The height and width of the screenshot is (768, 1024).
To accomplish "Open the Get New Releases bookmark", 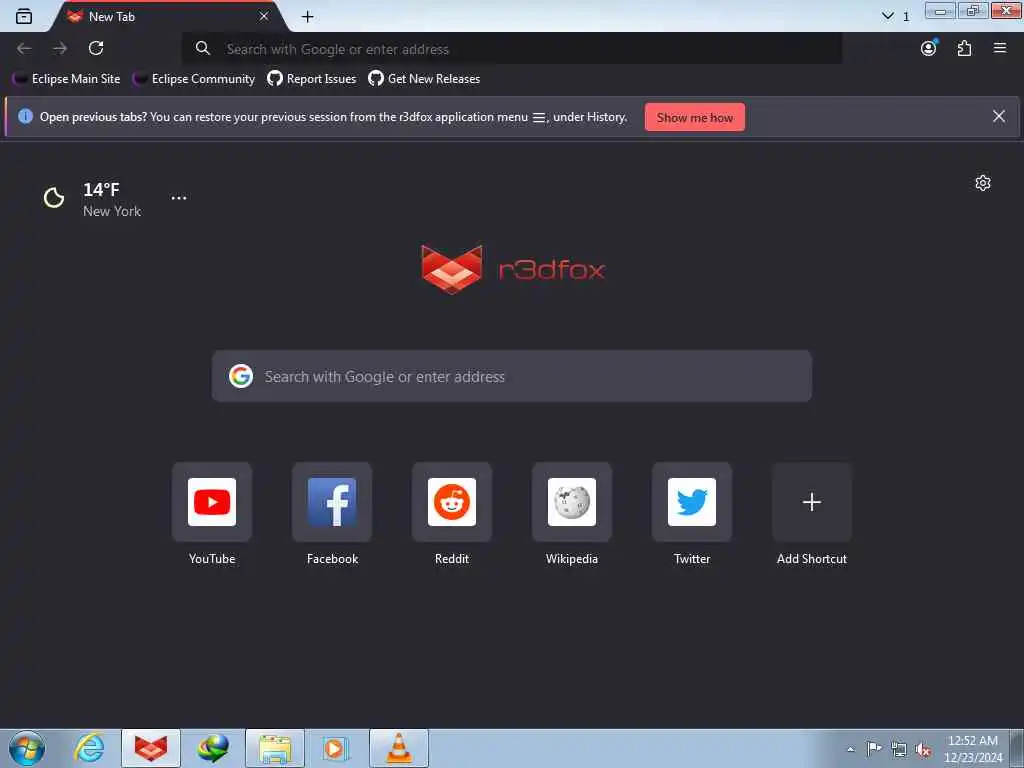I will coord(424,78).
